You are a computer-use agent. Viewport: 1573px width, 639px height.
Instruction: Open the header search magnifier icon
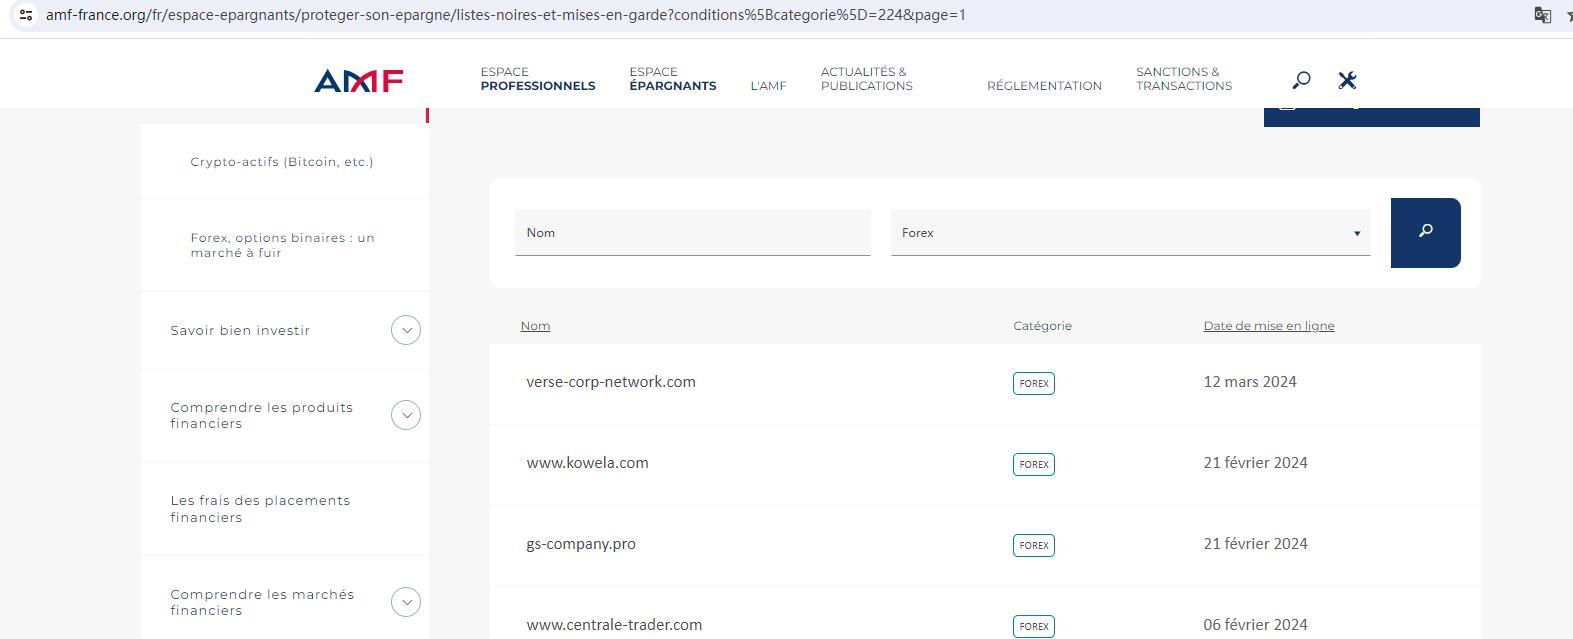pos(1301,80)
